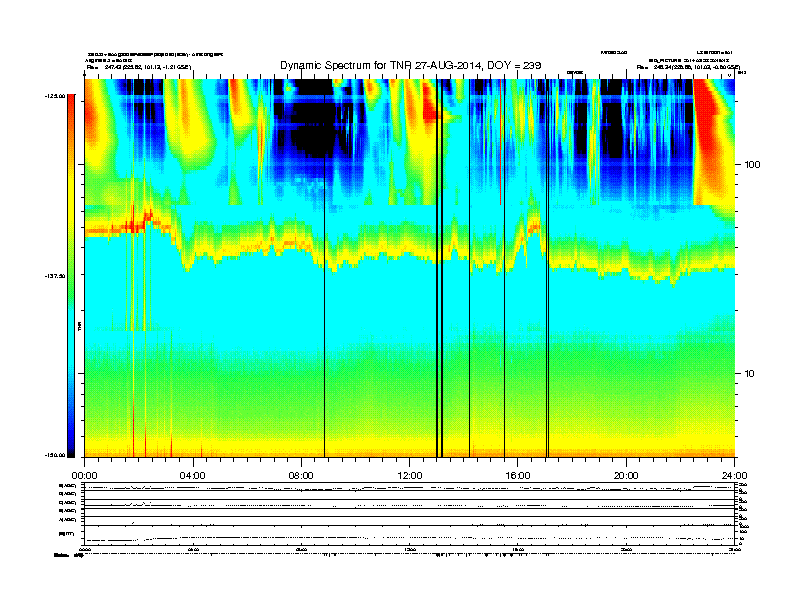Click the -150.00 color scale label
This screenshot has height=612, width=792.
55,455
